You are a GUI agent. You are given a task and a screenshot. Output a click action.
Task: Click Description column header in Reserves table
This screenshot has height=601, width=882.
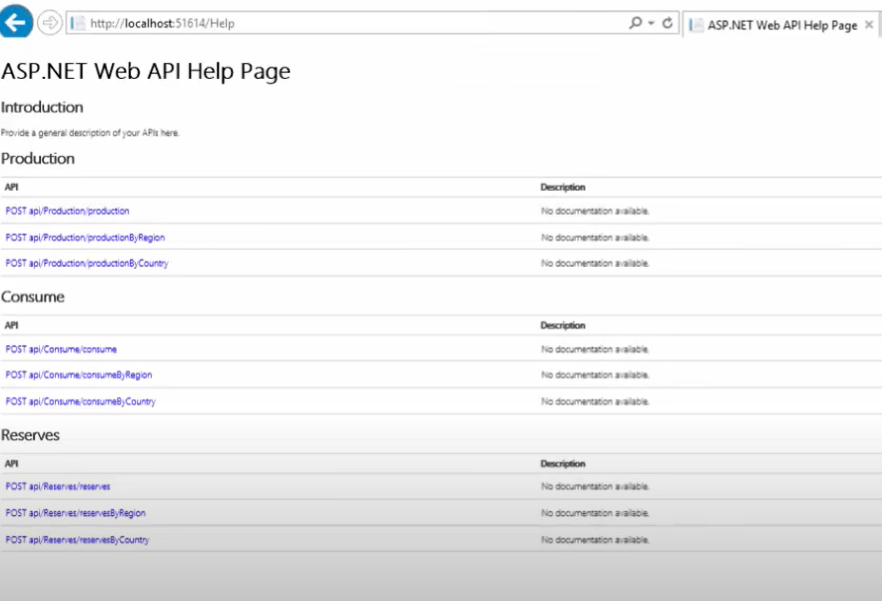click(x=562, y=464)
